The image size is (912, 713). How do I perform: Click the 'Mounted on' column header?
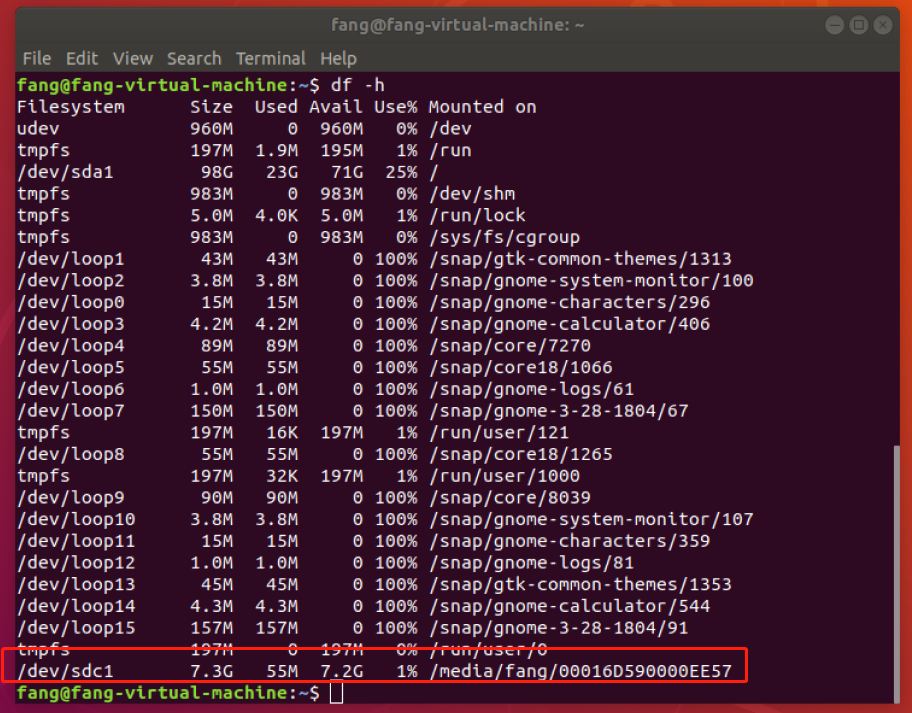coord(482,107)
